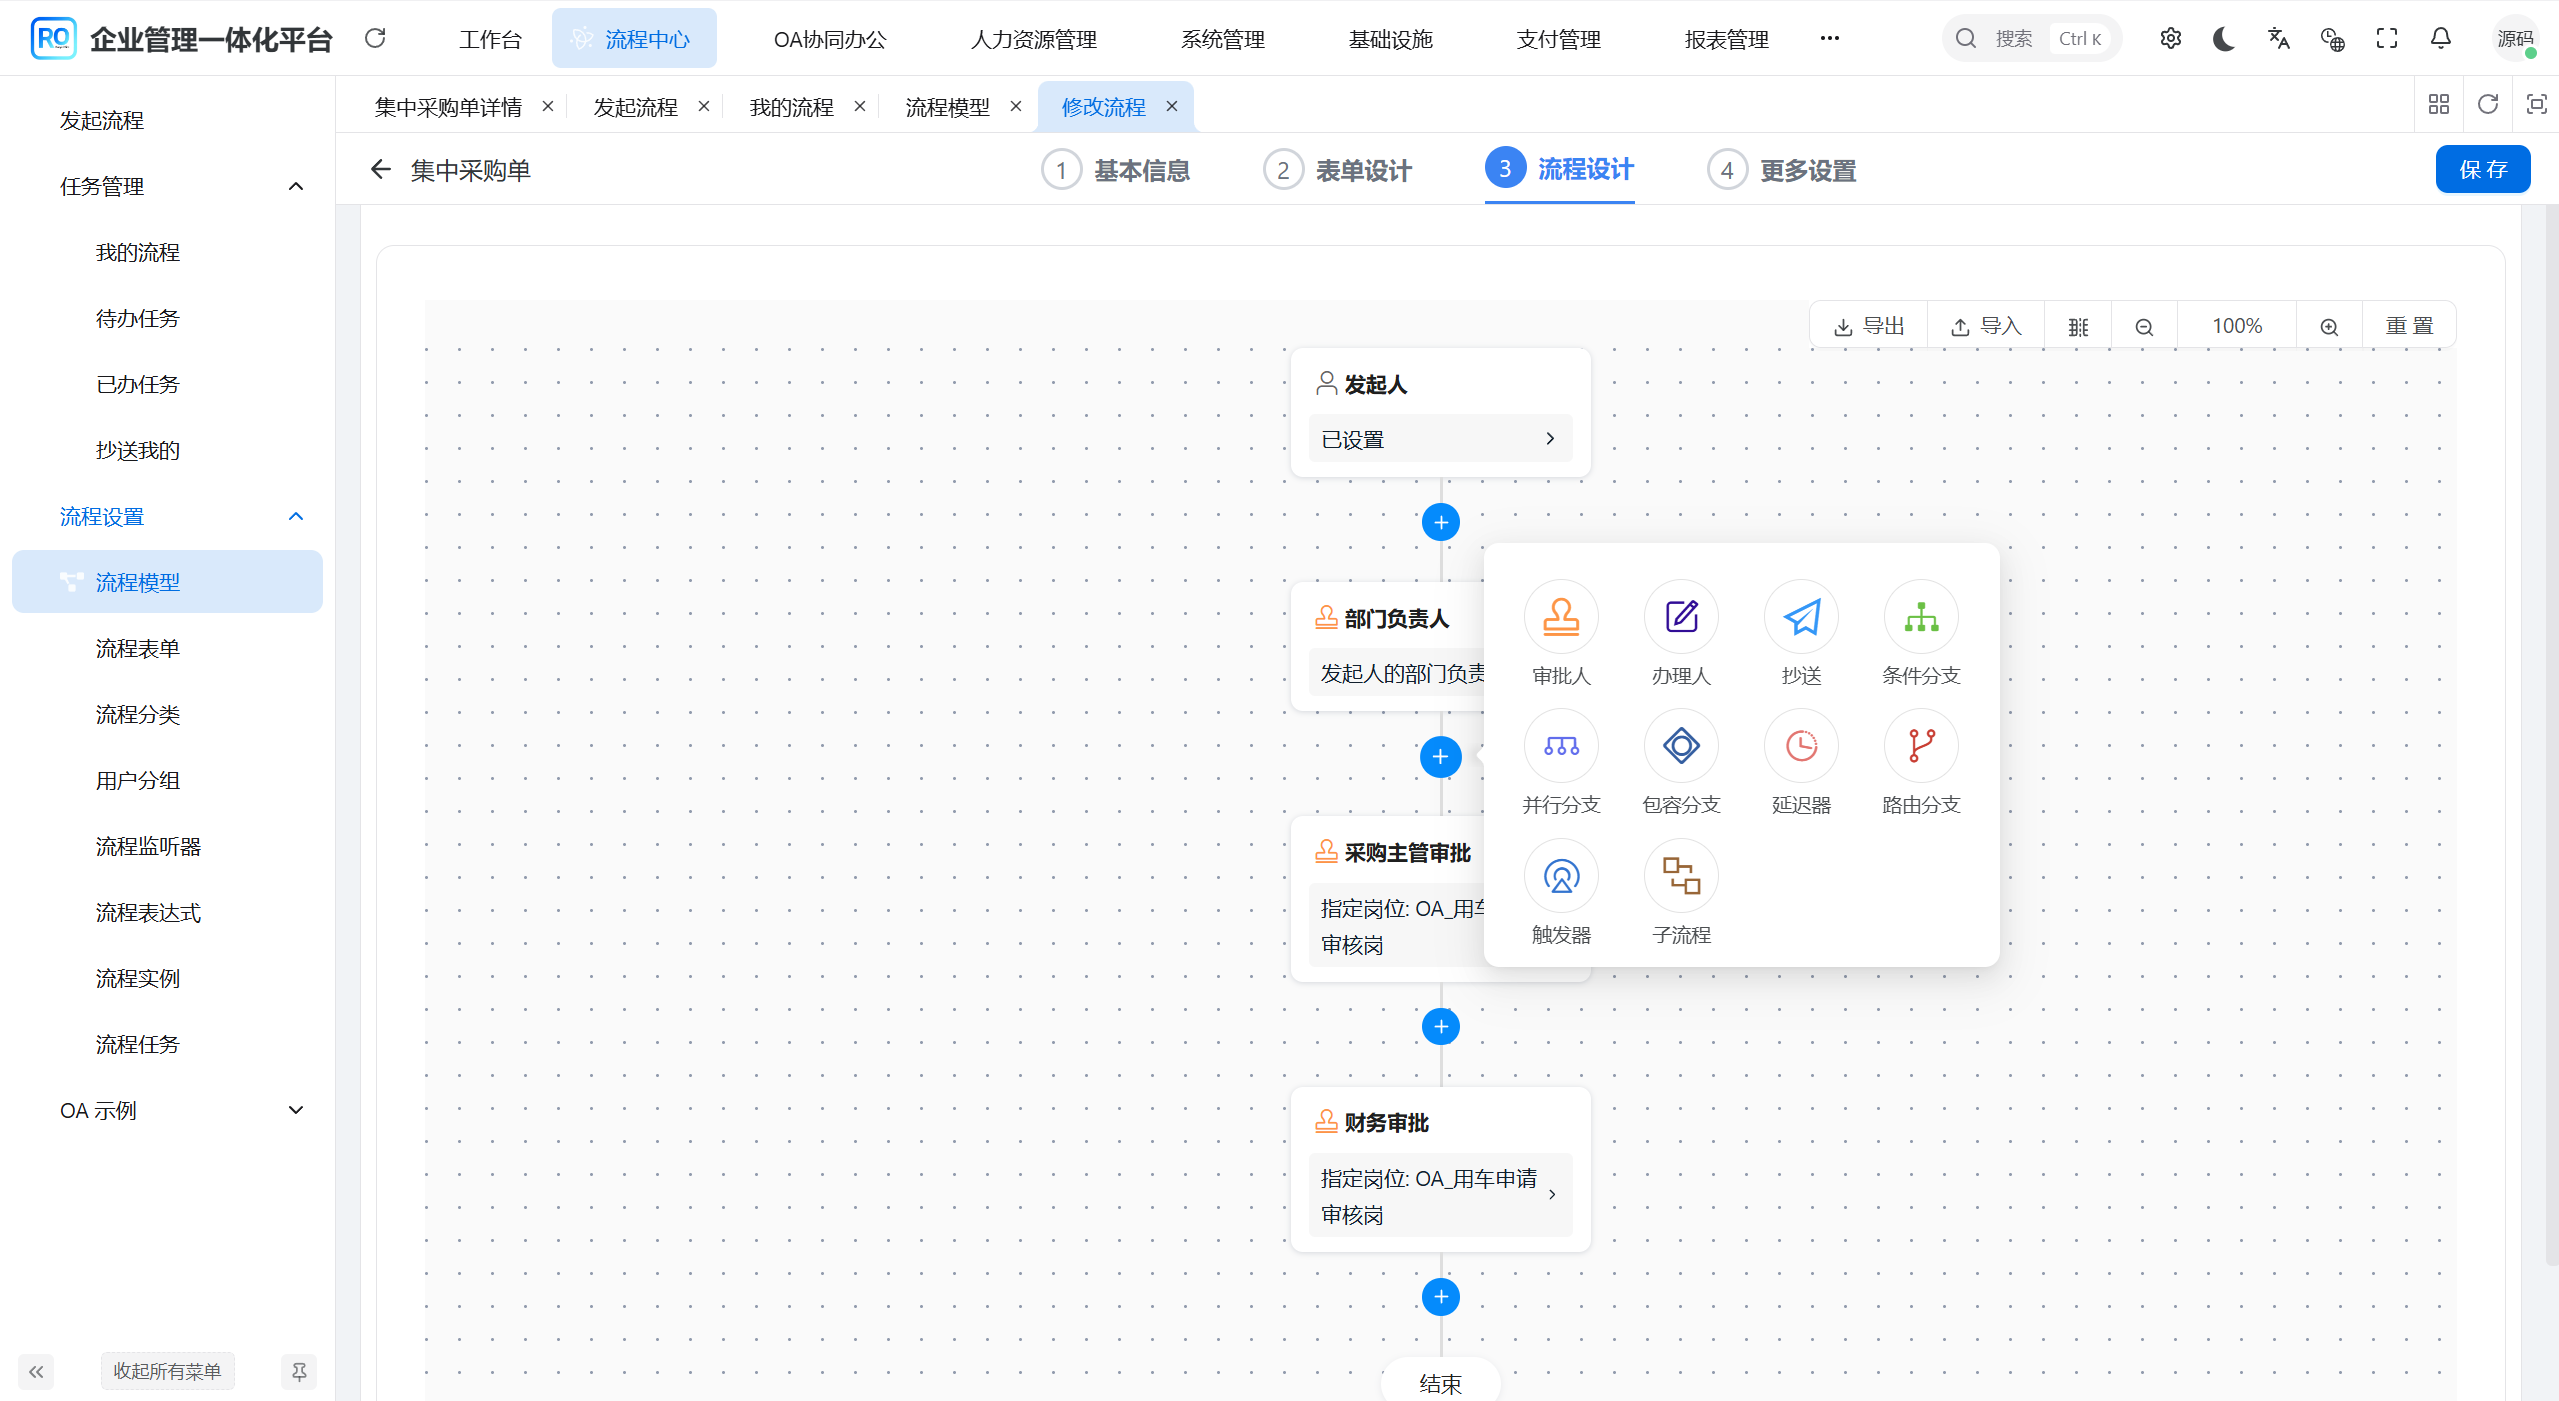Toggle fullscreen mode
This screenshot has width=2559, height=1401.
(x=2386, y=38)
